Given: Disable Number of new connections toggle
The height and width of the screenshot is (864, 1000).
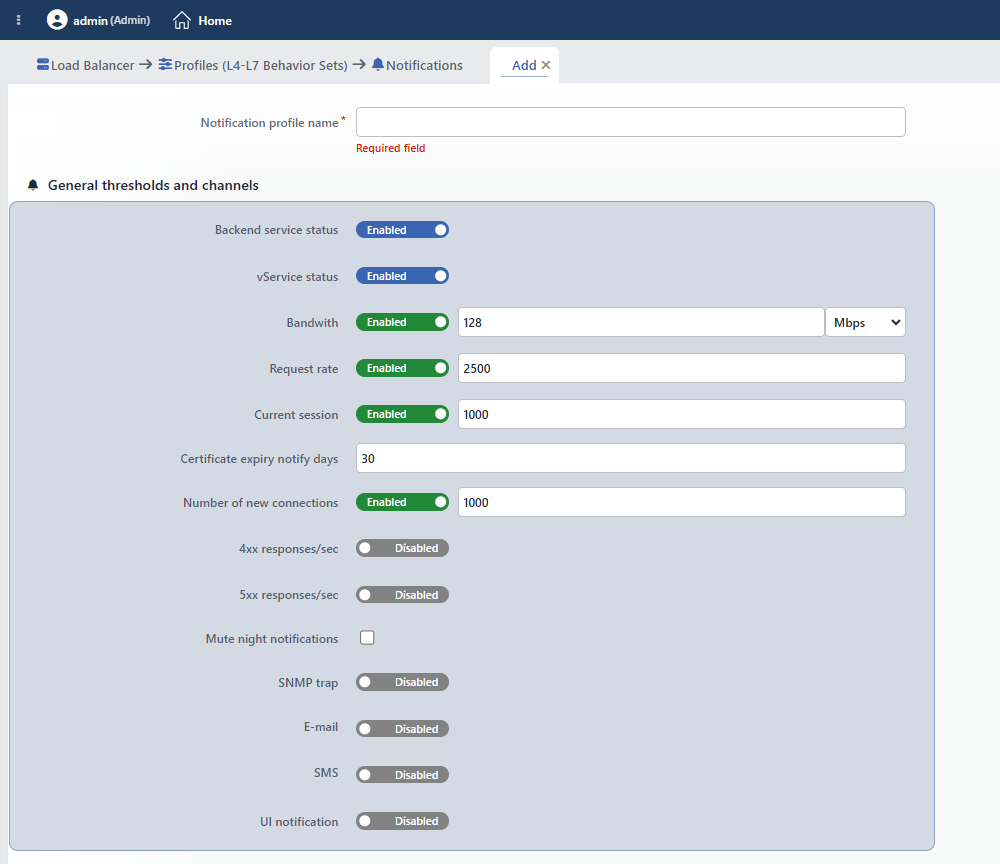Looking at the screenshot, I should pyautogui.click(x=402, y=502).
